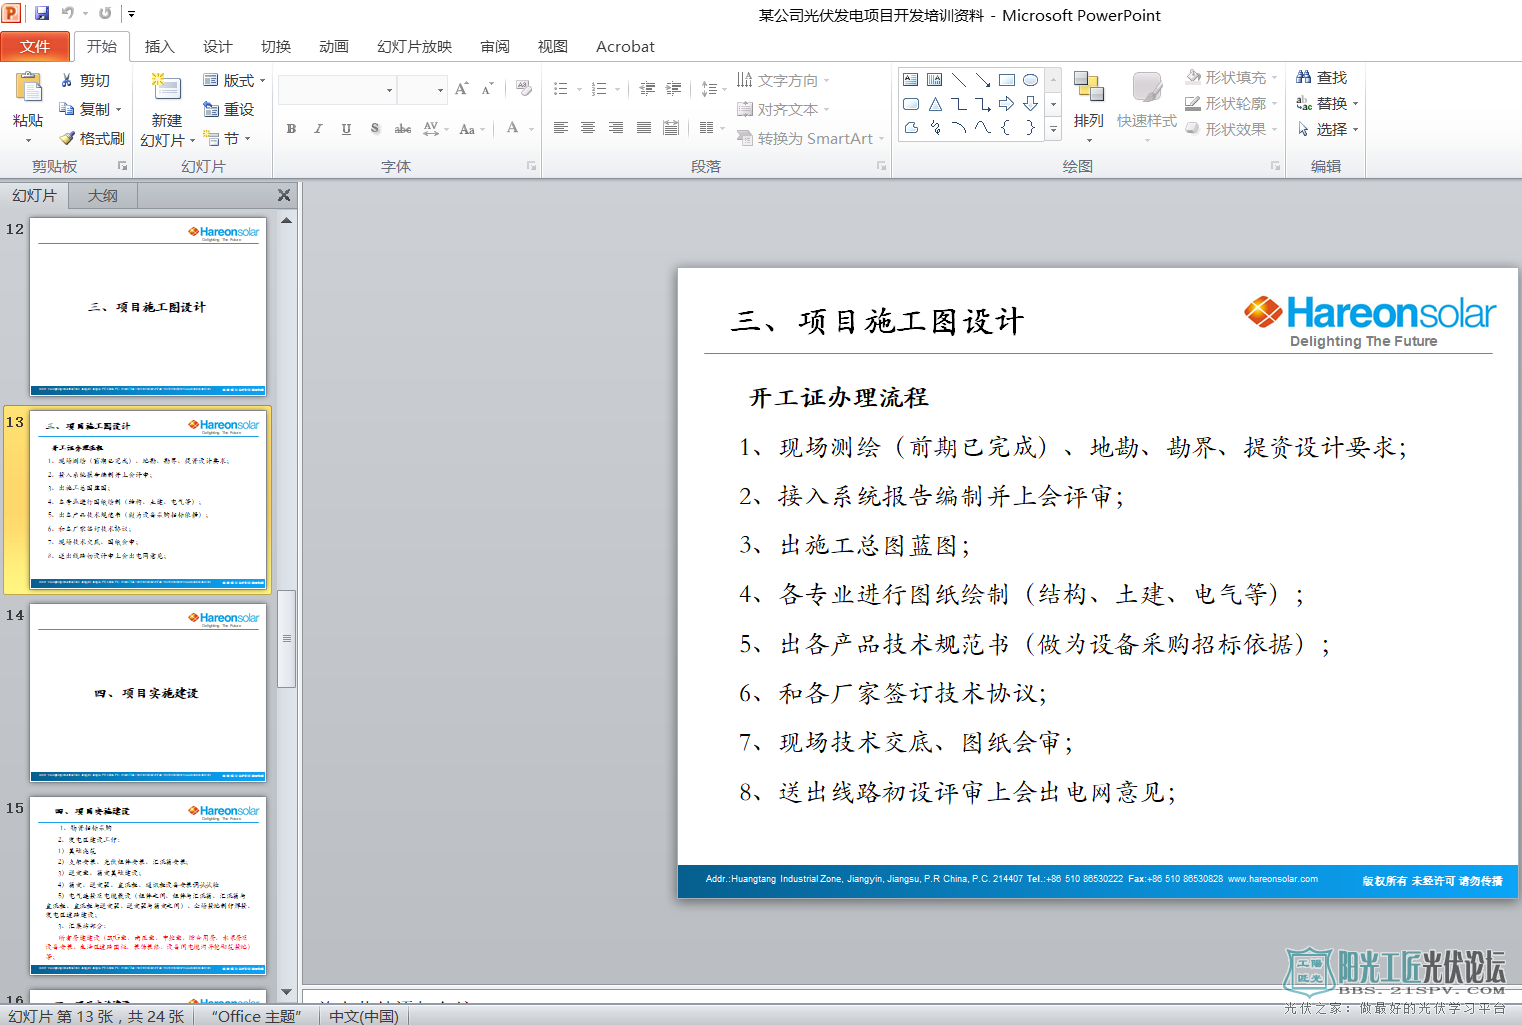Click the Decrease Indent icon
This screenshot has height=1025, width=1522.
647,89
